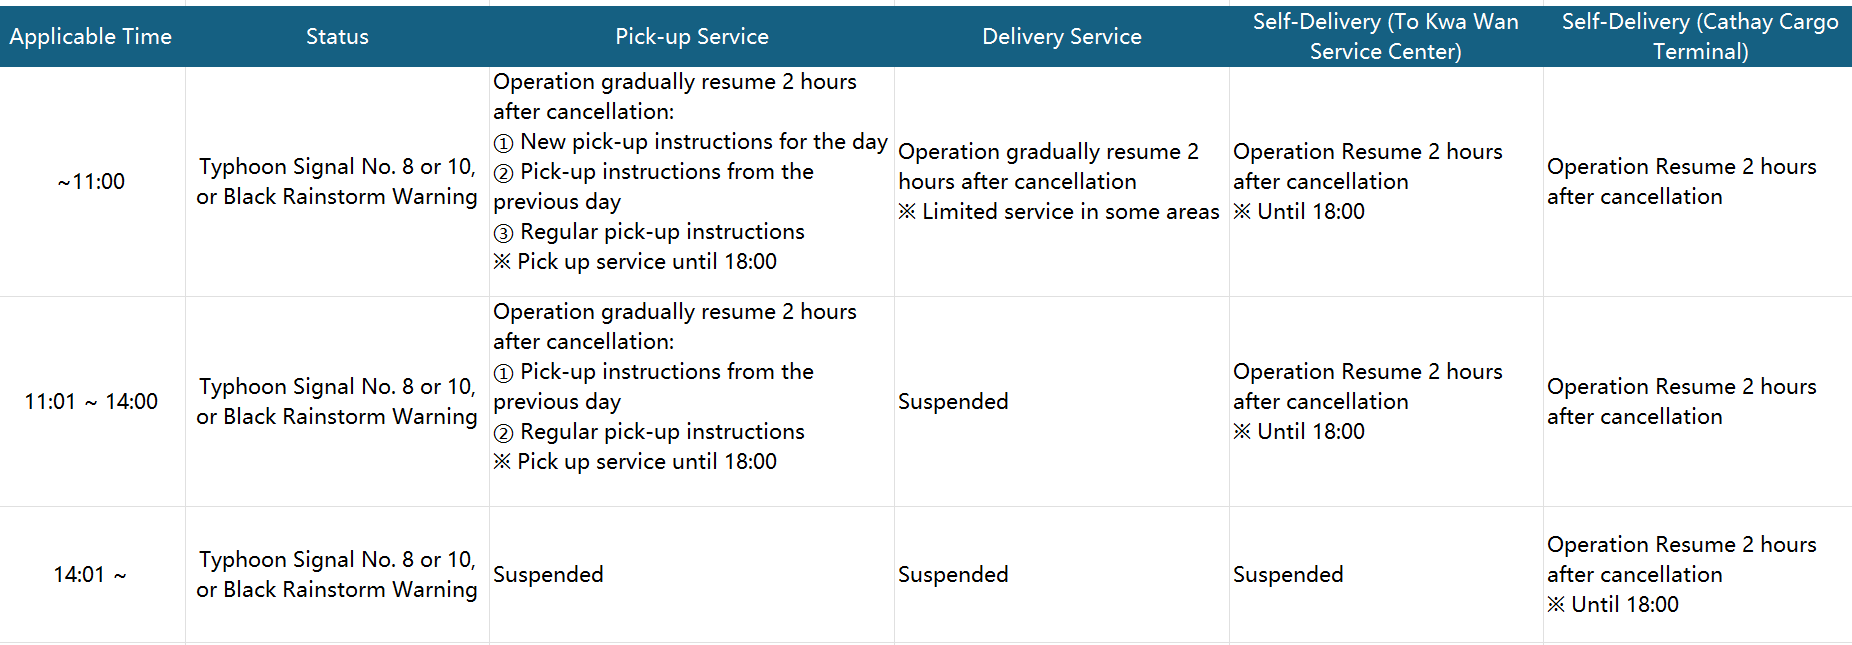Select the Status column header

(337, 37)
